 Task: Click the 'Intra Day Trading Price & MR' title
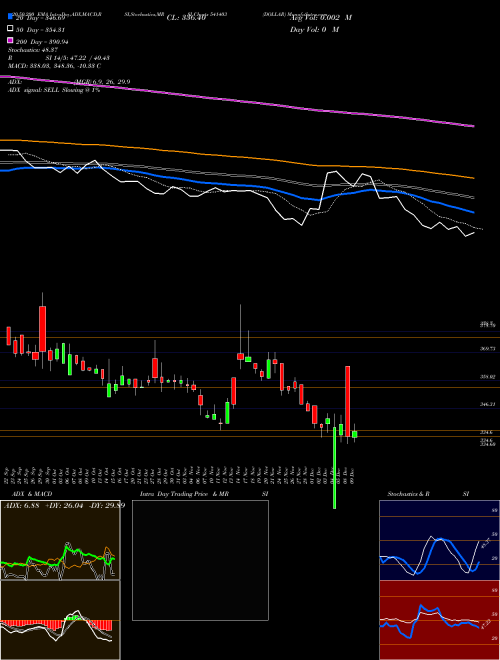click(184, 494)
